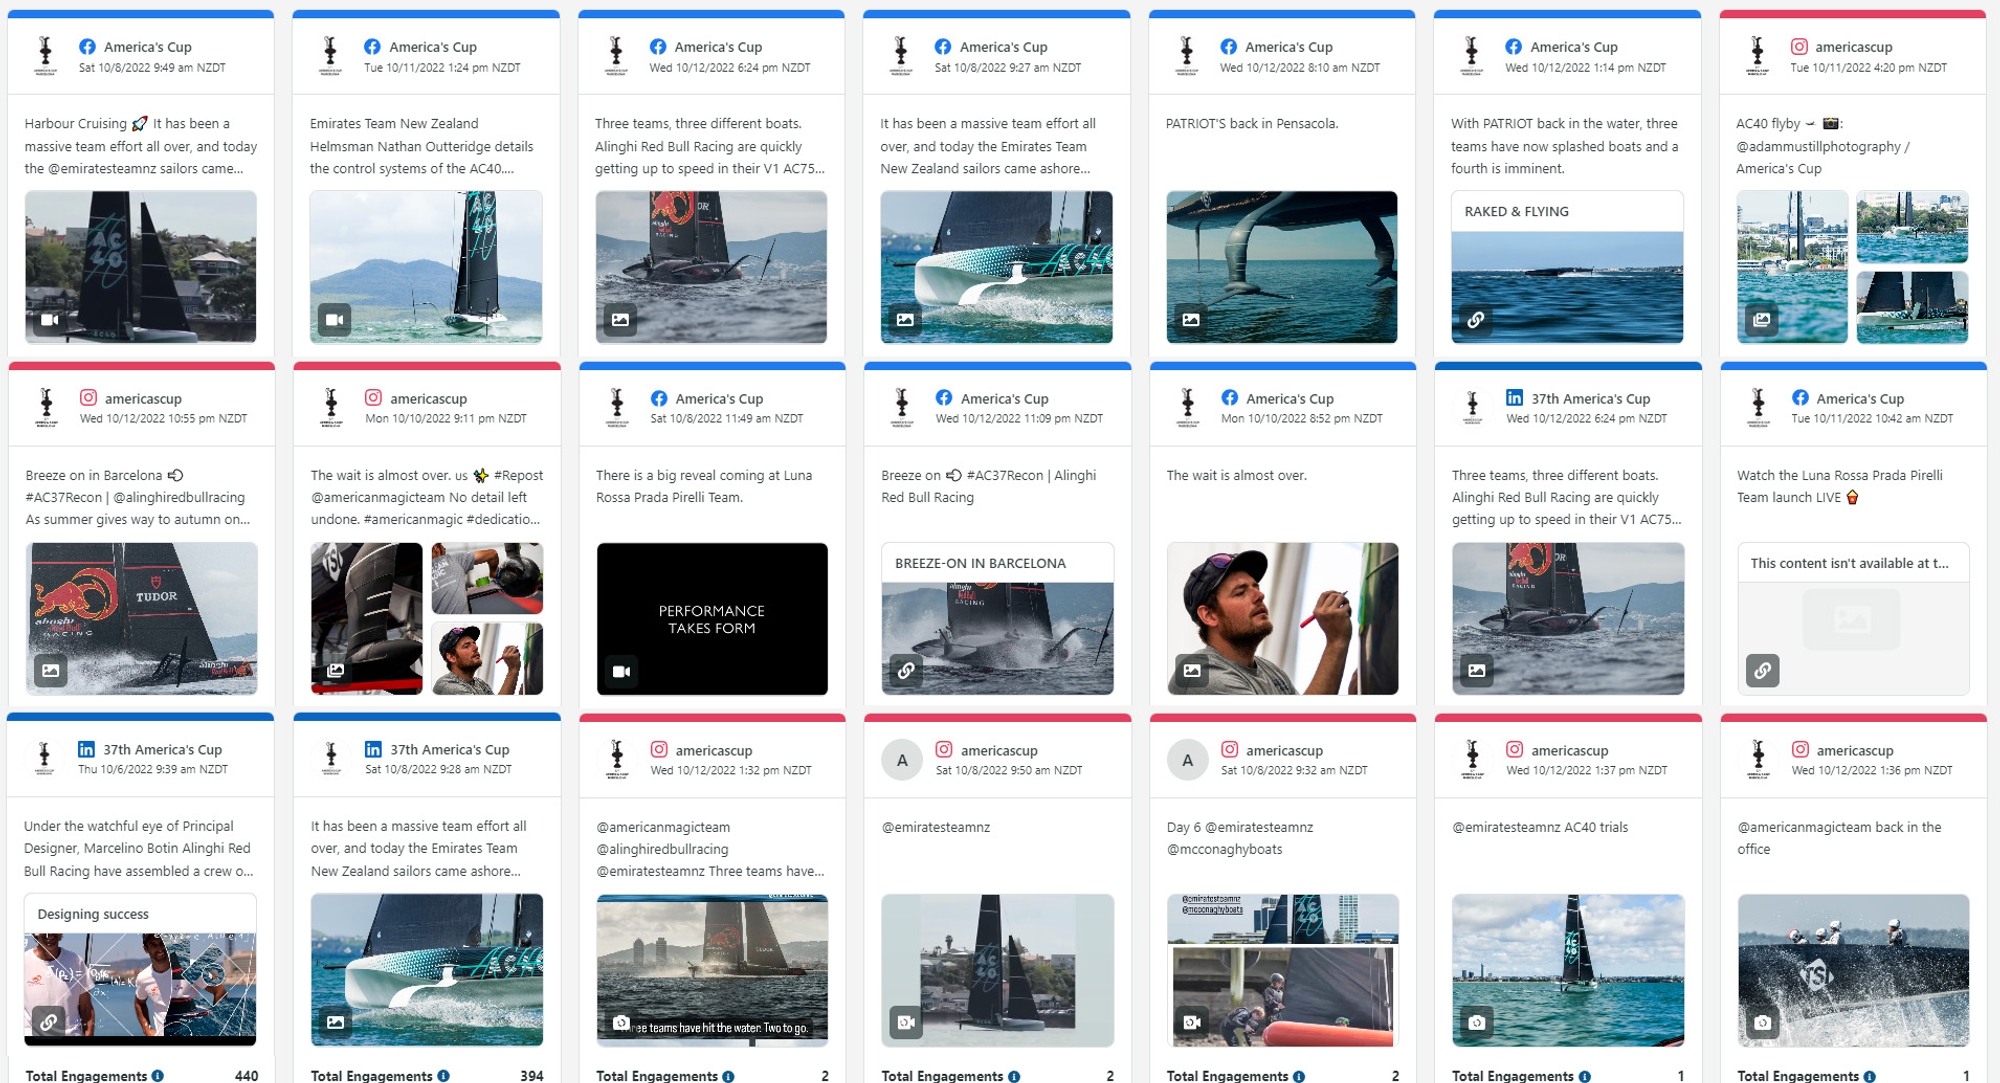Click info icon beside Total Engagements on Wed 10/12/2022 1:36 pm post
The height and width of the screenshot is (1083, 2000).
[1869, 1076]
